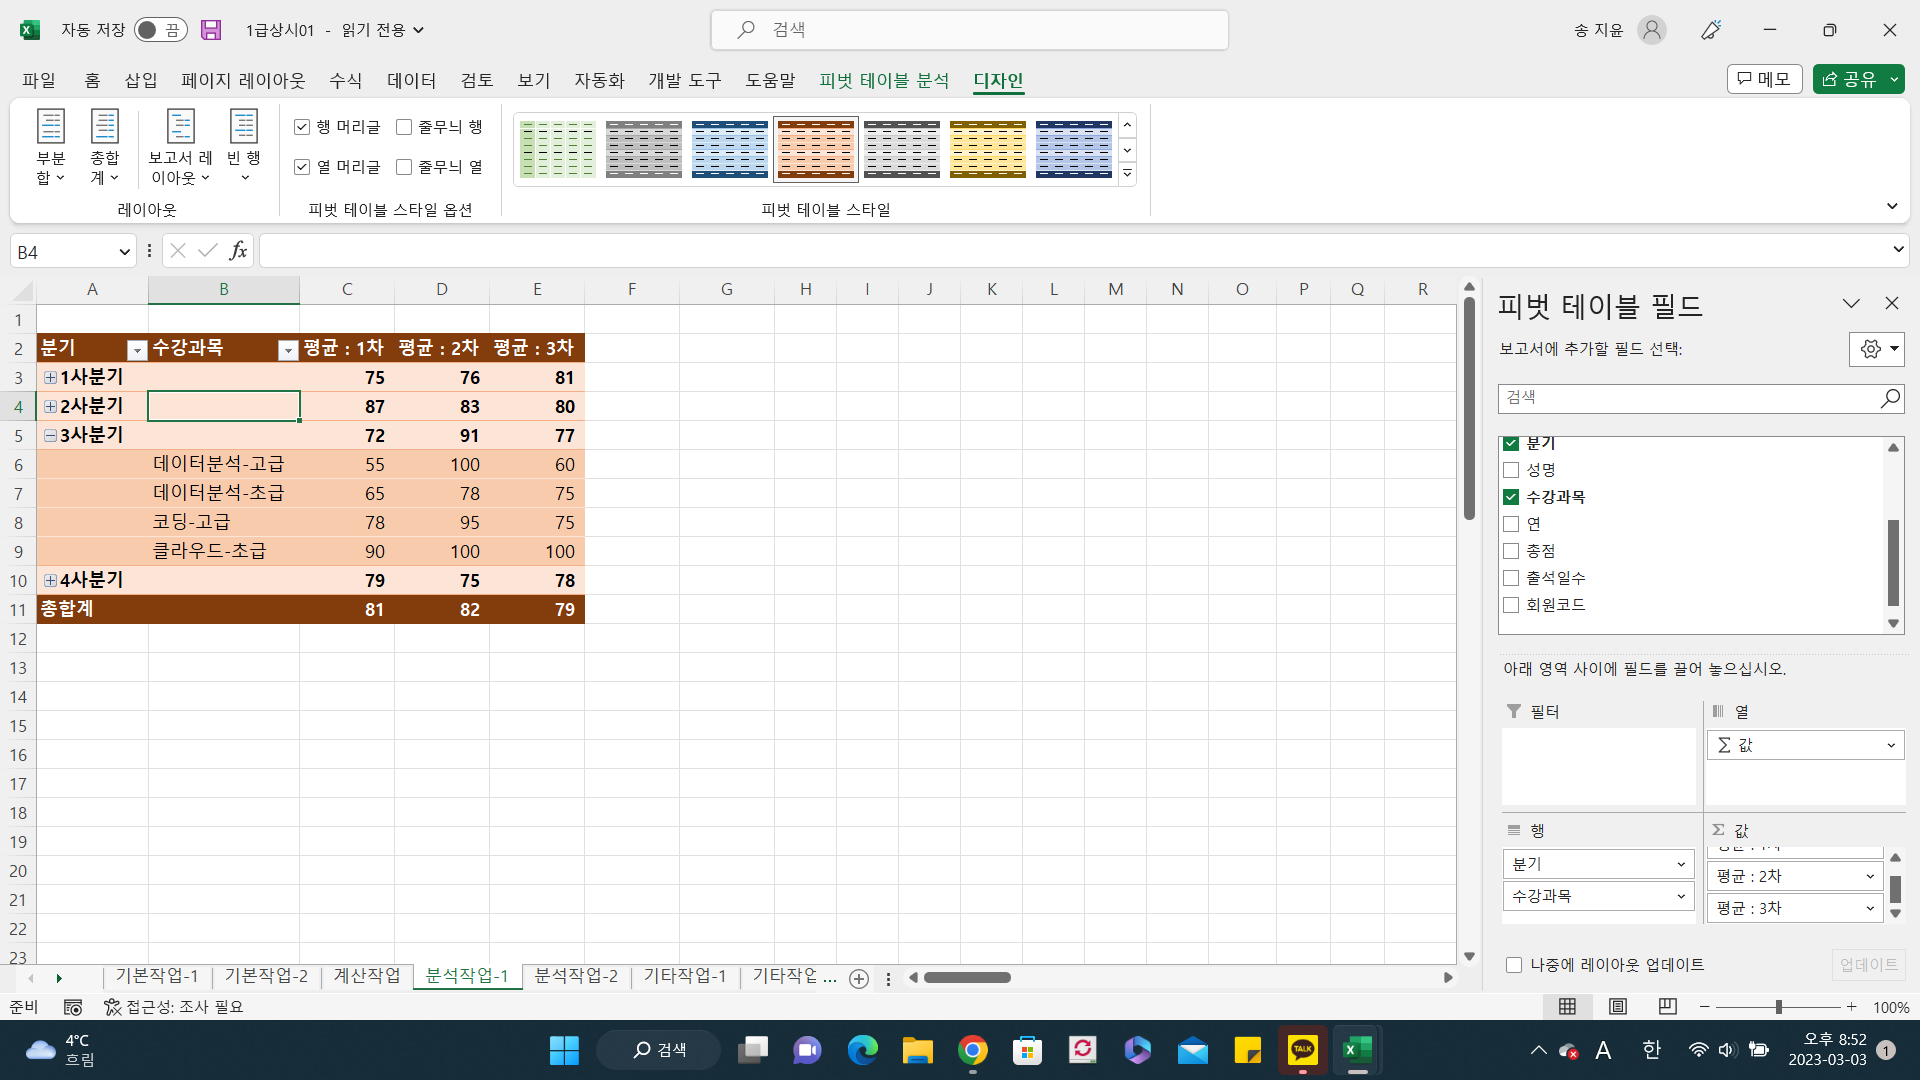This screenshot has height=1080, width=1920.
Task: Check the 나중에 레이아웃 업데이트 checkbox
Action: pos(1514,965)
